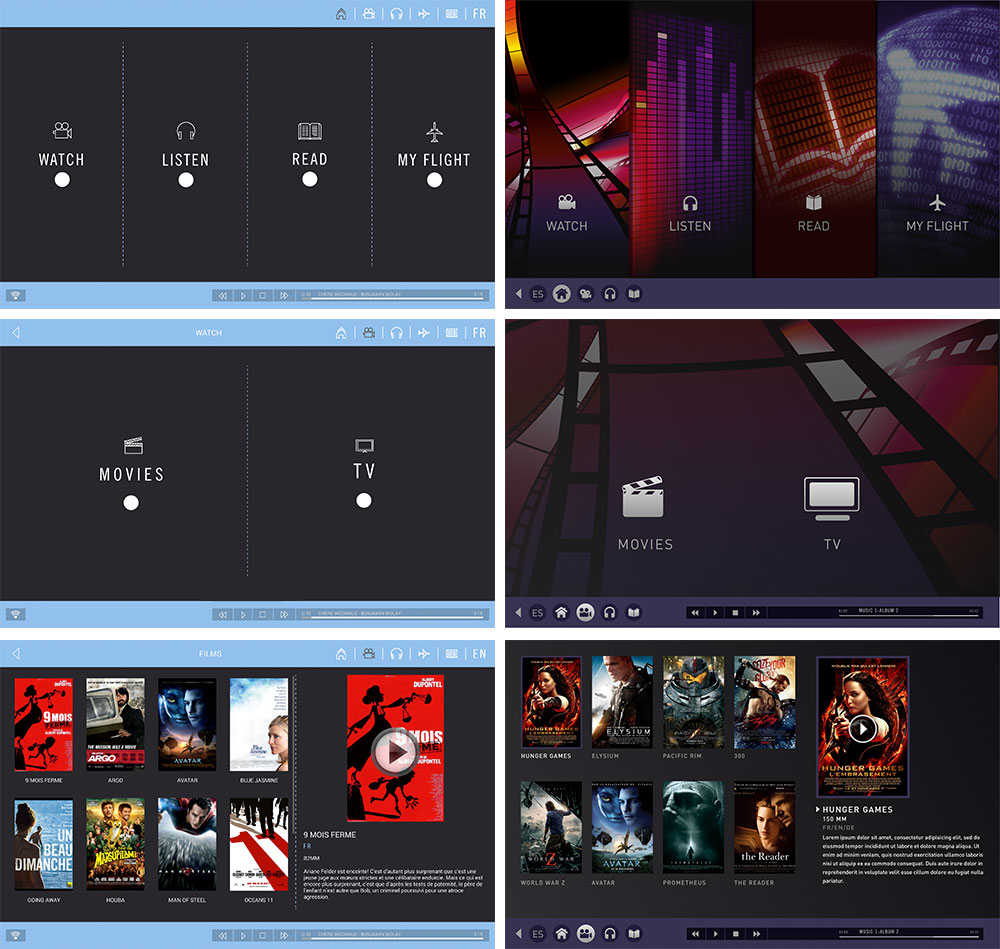Click the book icon on the red READ panel
The image size is (1000, 949).
[x=813, y=203]
